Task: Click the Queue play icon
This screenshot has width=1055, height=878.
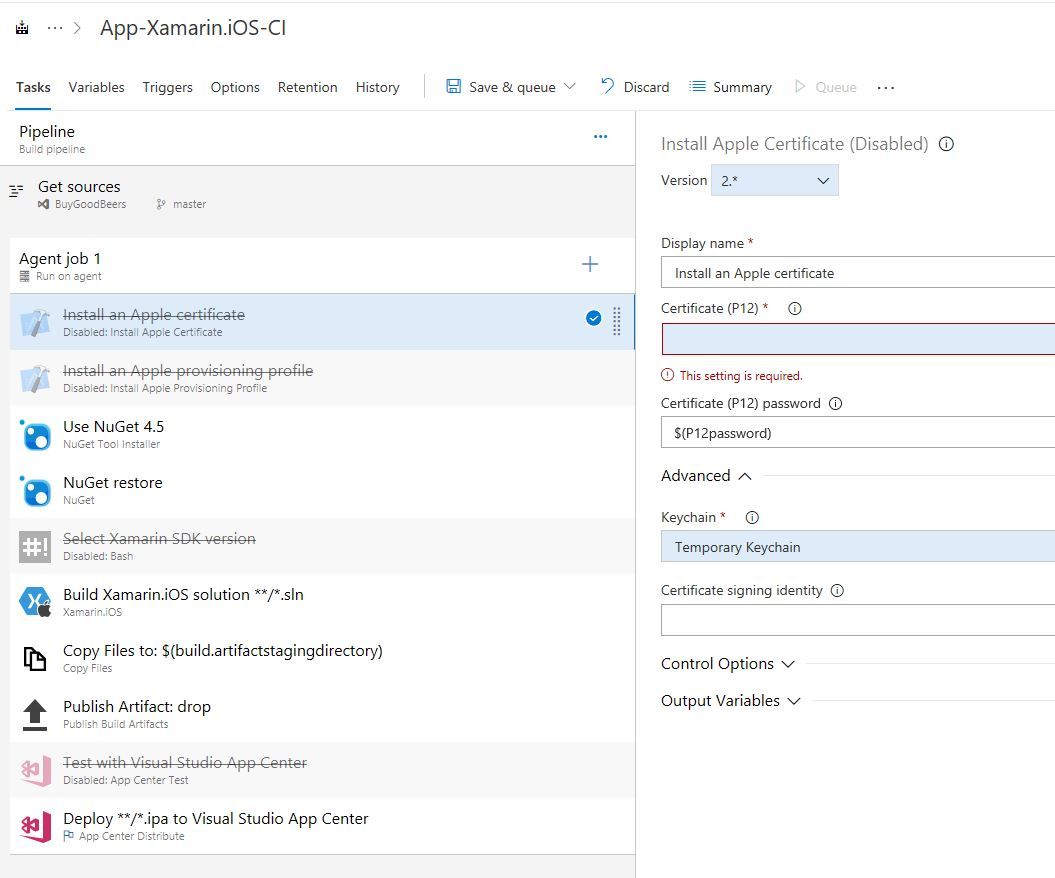Action: point(800,86)
